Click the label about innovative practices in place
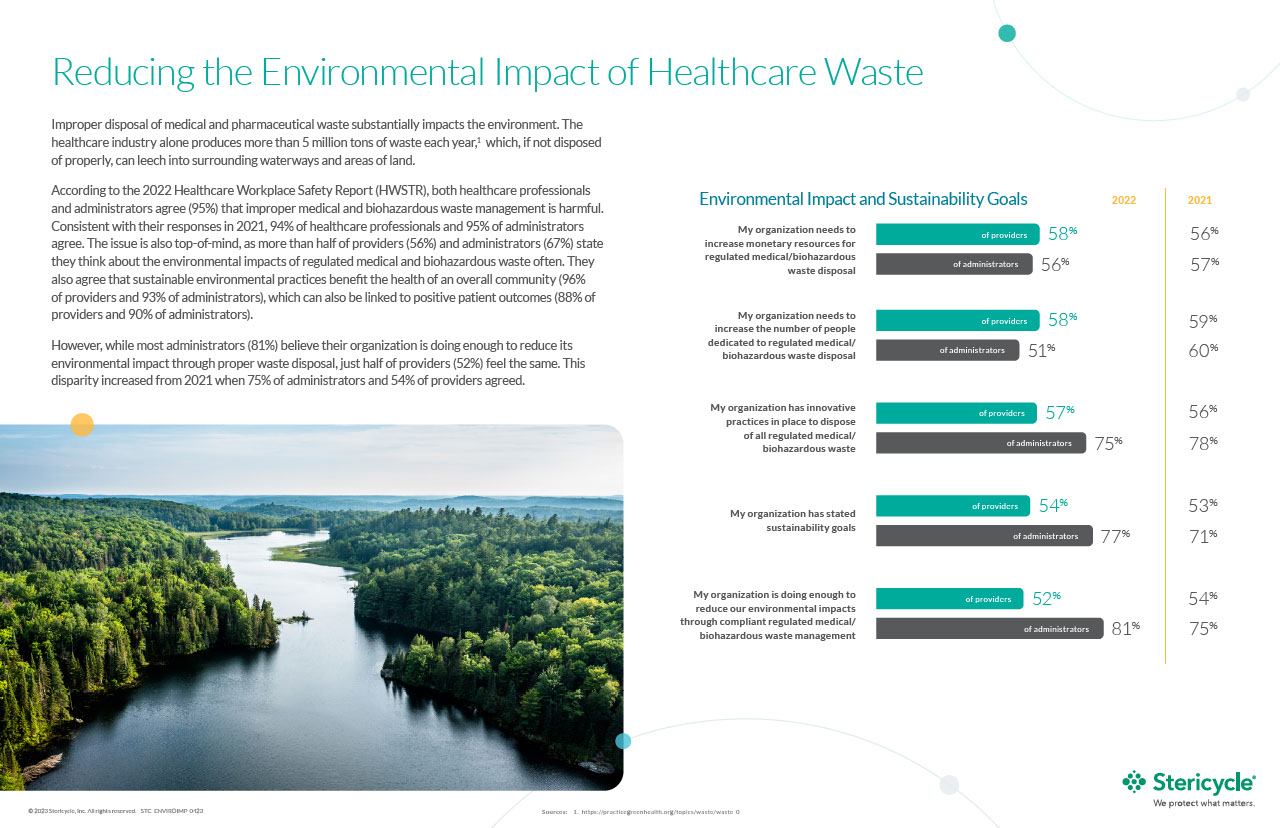Screen dimensions: 1280x828 coord(783,428)
